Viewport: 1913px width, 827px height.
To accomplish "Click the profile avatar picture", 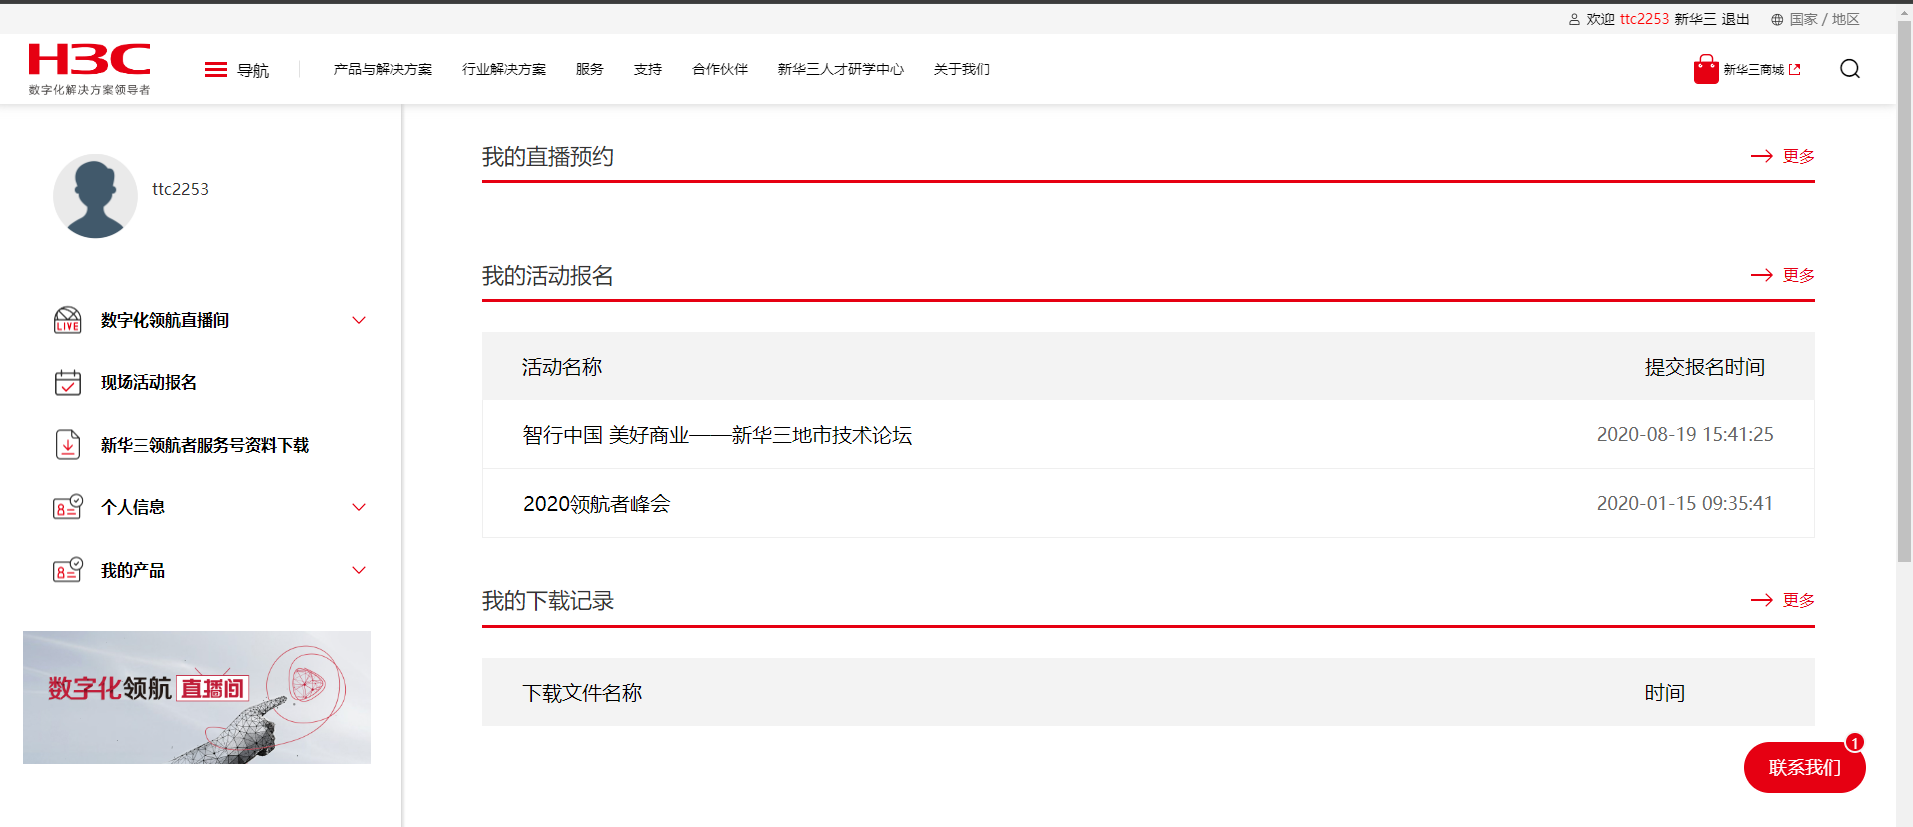I will (95, 196).
